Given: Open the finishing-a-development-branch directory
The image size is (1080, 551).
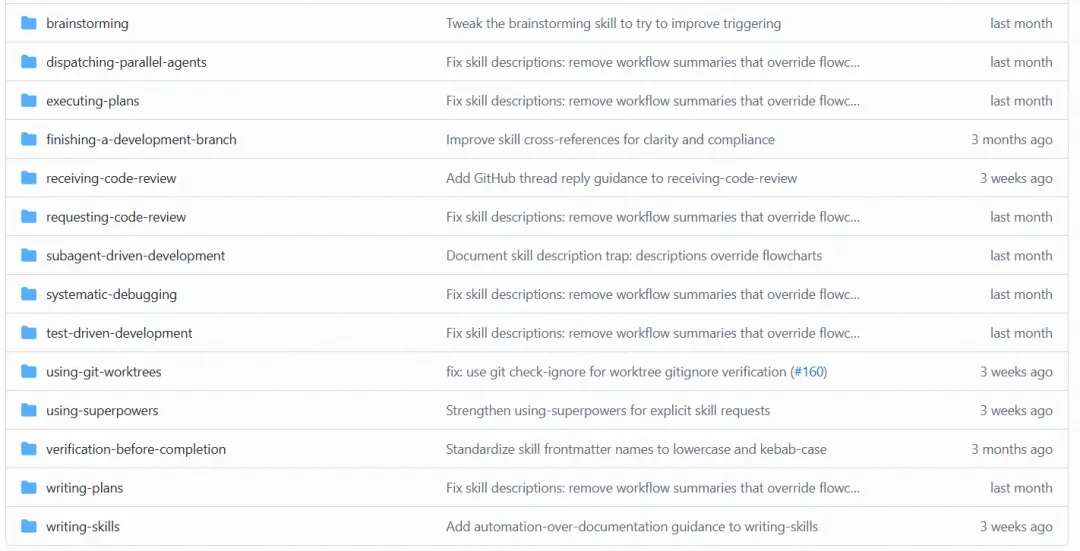Looking at the screenshot, I should 141,139.
